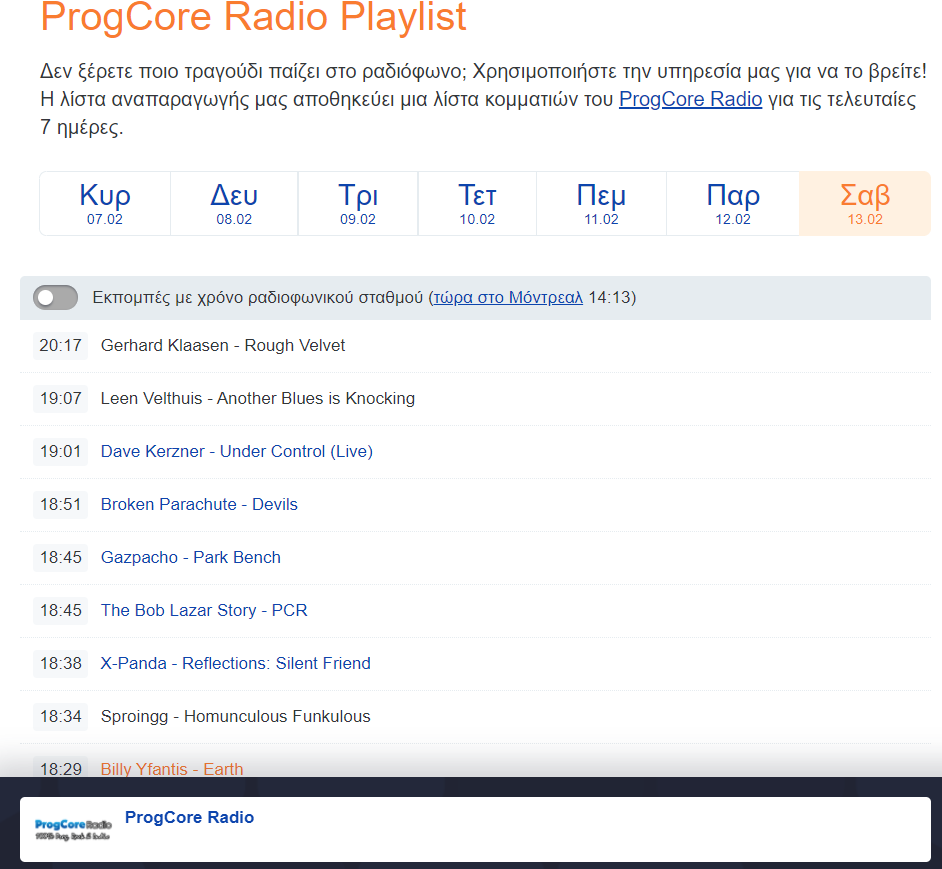The image size is (942, 869).
Task: Open the ProgCore Radio link in the description
Action: tap(690, 99)
